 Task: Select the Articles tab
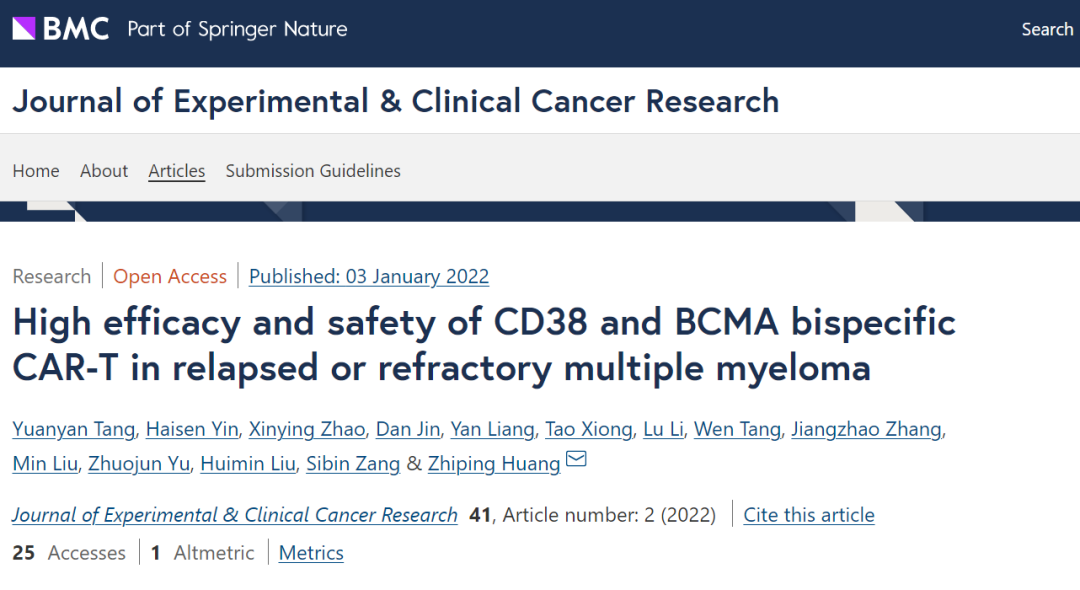point(177,171)
